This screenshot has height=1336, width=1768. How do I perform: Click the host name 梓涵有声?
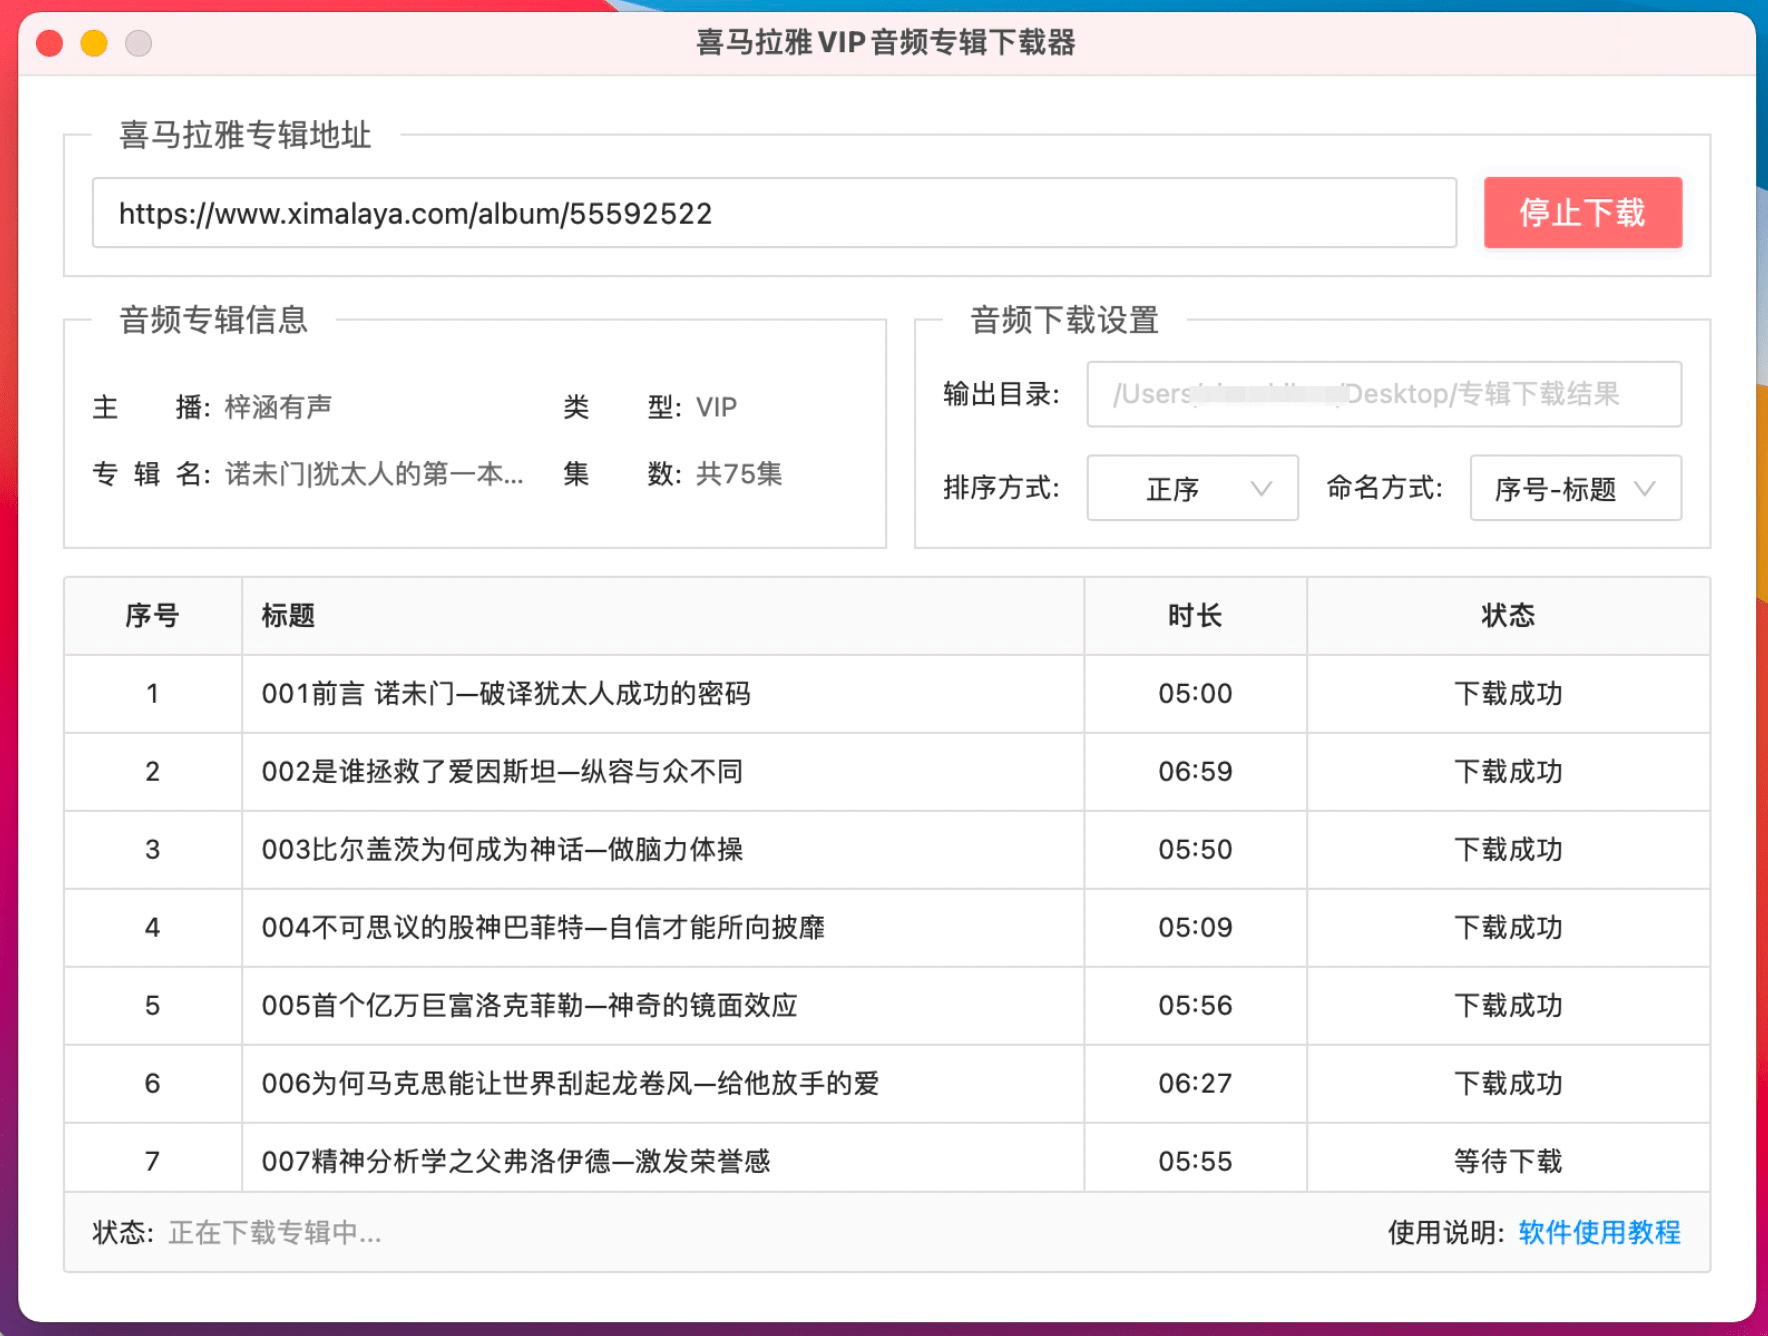click(x=279, y=407)
